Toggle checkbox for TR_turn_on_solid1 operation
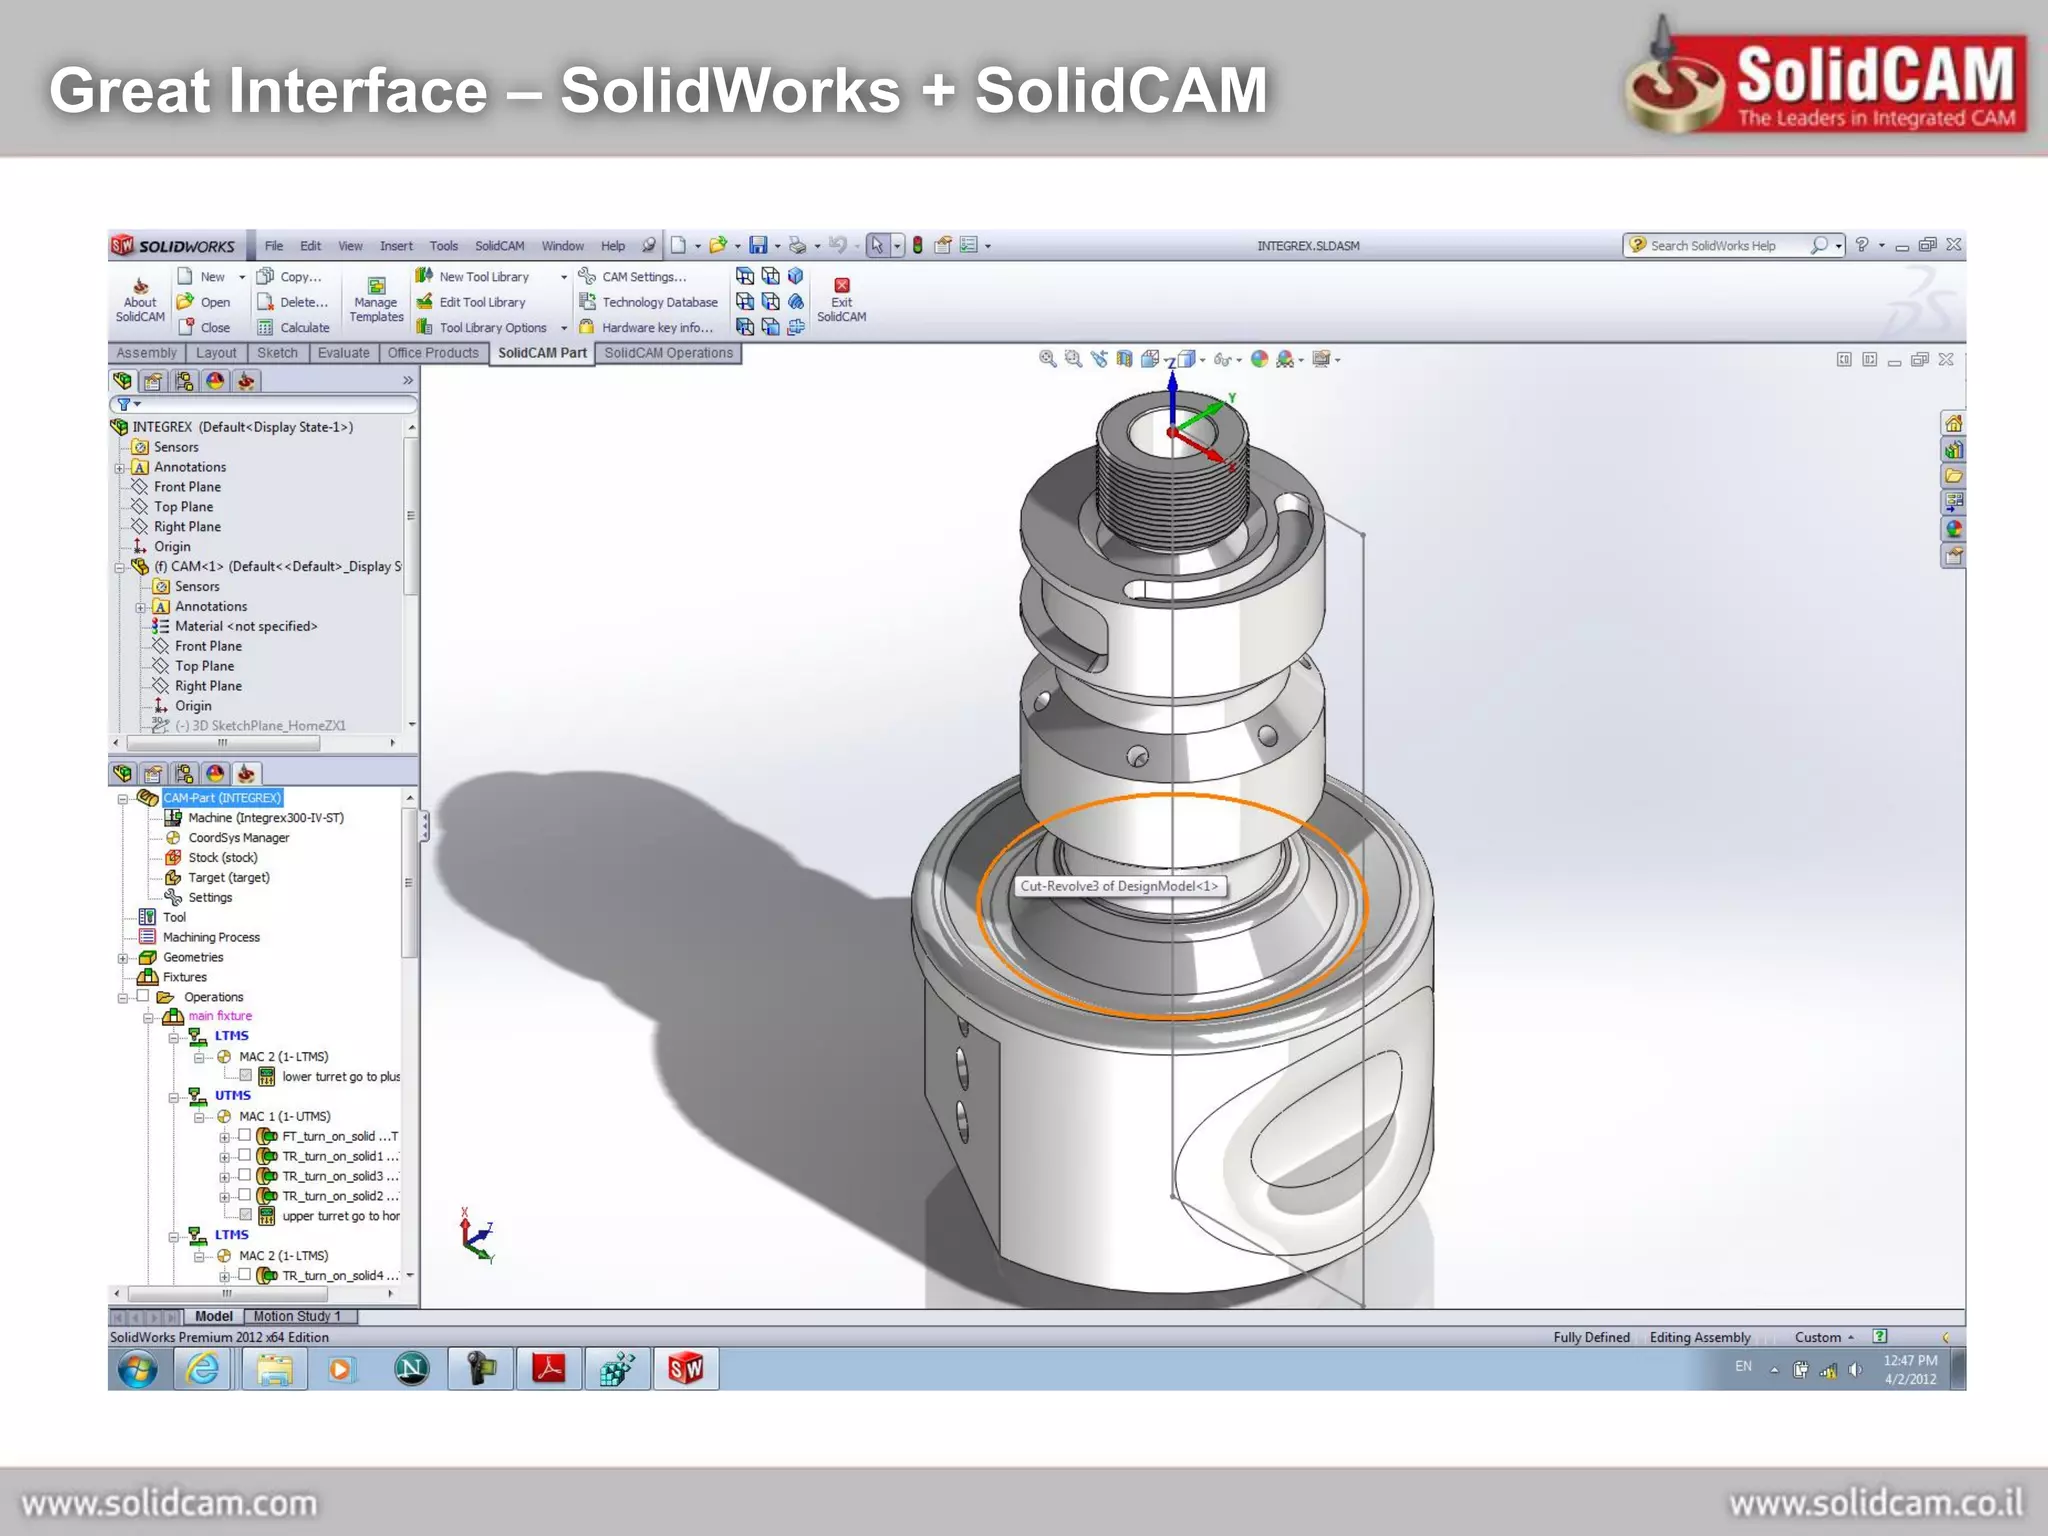 [x=244, y=1155]
